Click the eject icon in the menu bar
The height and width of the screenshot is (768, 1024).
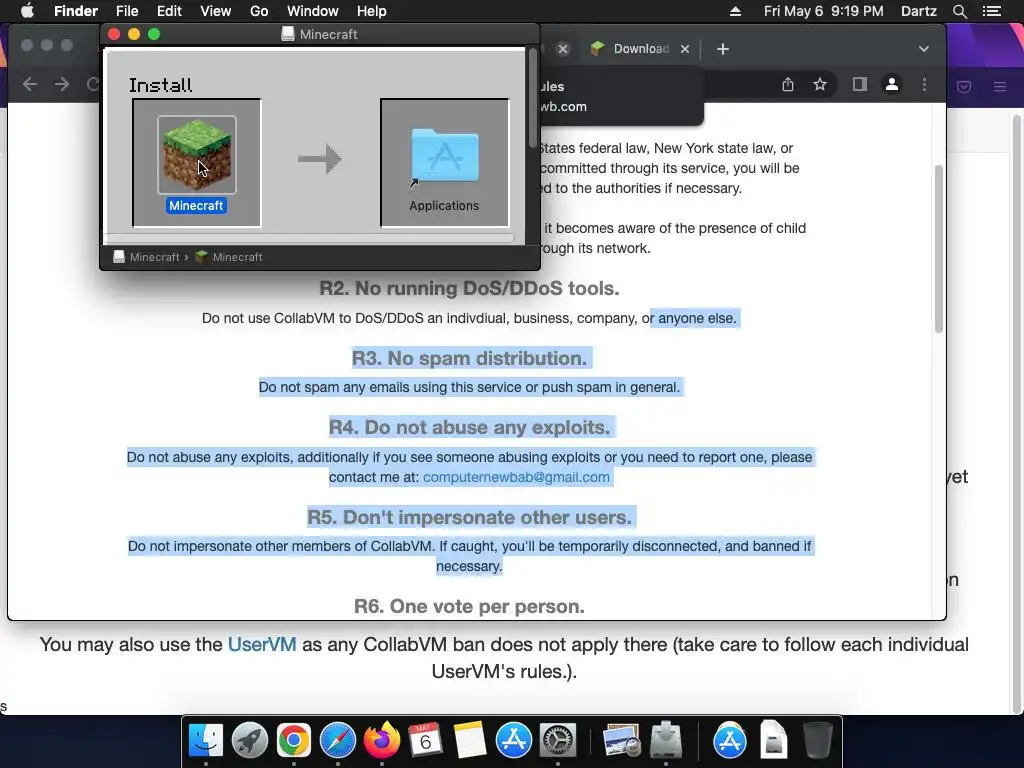(x=735, y=11)
